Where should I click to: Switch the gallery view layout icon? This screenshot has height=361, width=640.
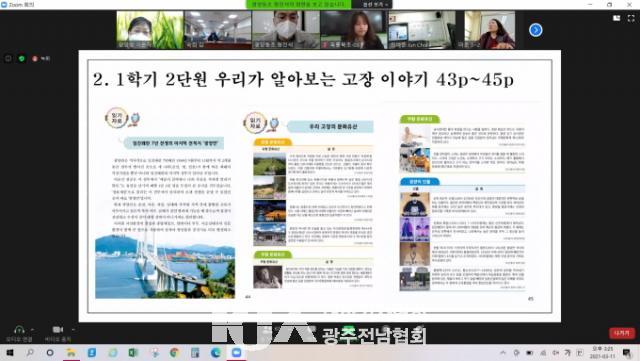[617, 18]
